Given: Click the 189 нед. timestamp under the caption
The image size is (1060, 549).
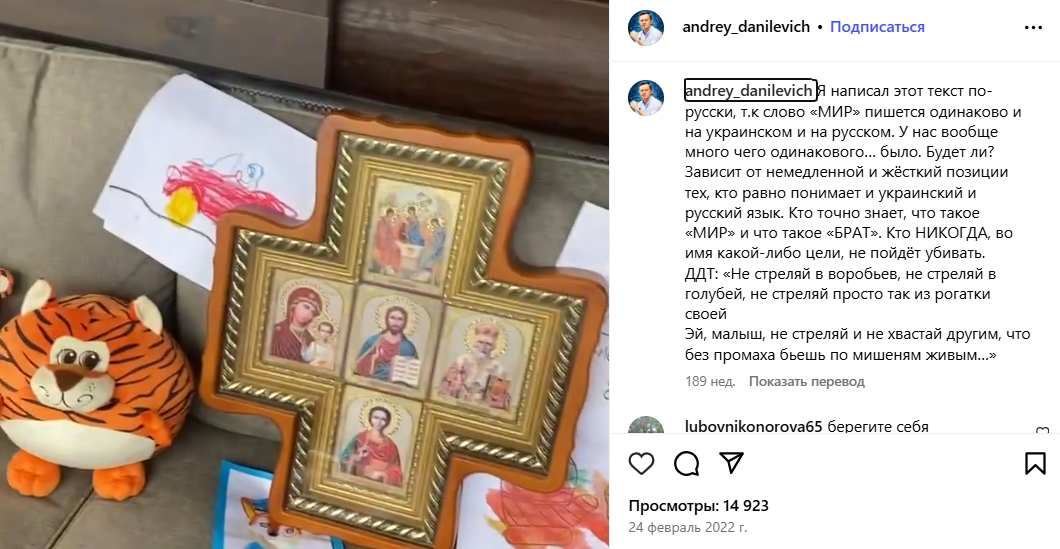Looking at the screenshot, I should pyautogui.click(x=710, y=381).
